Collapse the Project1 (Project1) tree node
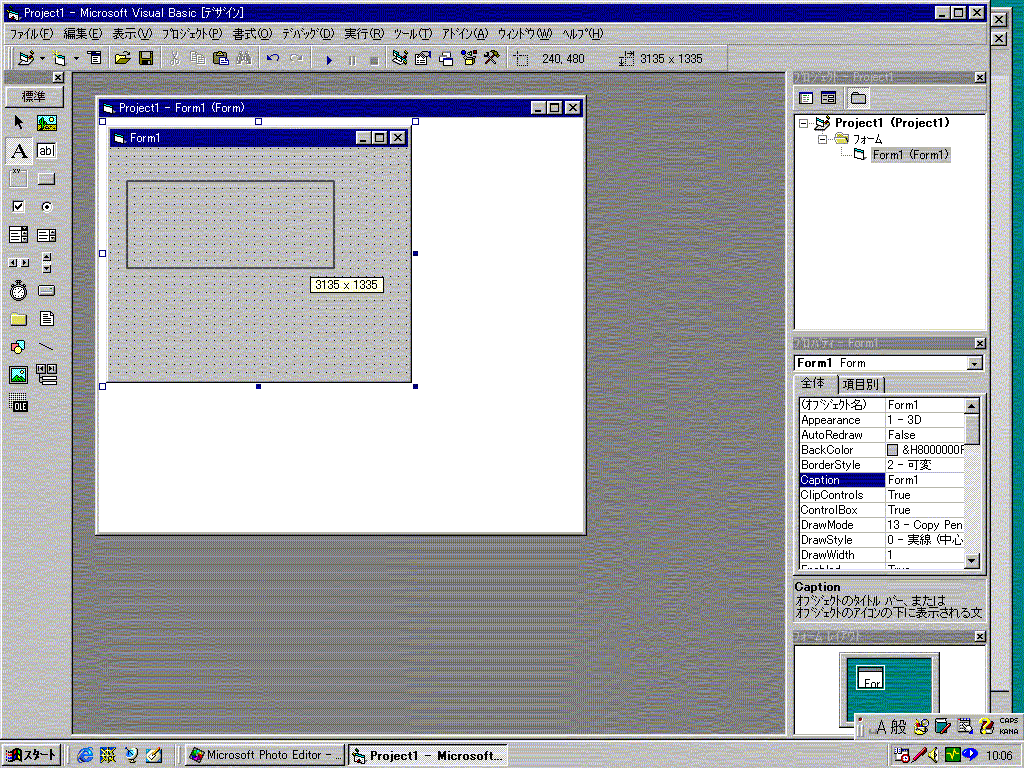 click(804, 123)
